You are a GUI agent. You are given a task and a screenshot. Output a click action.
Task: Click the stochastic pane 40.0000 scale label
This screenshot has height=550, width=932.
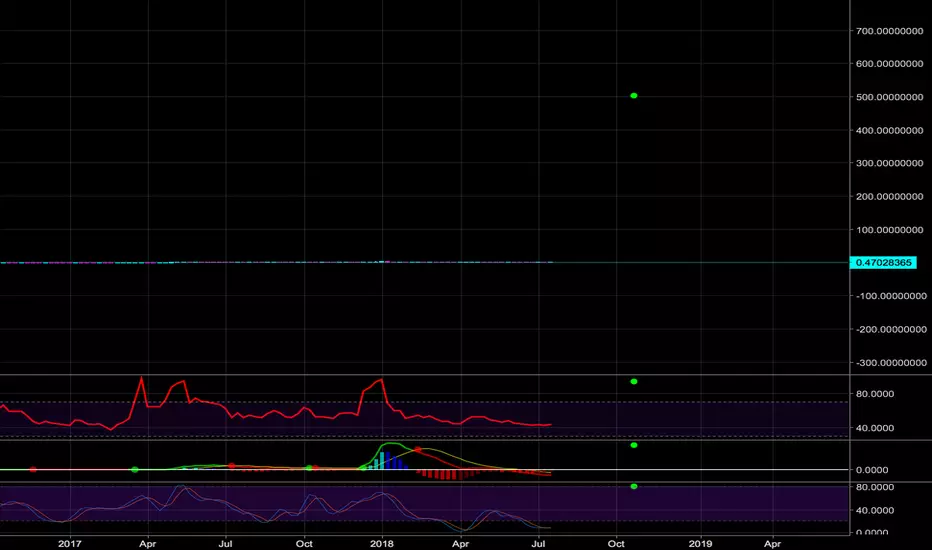[x=874, y=510]
